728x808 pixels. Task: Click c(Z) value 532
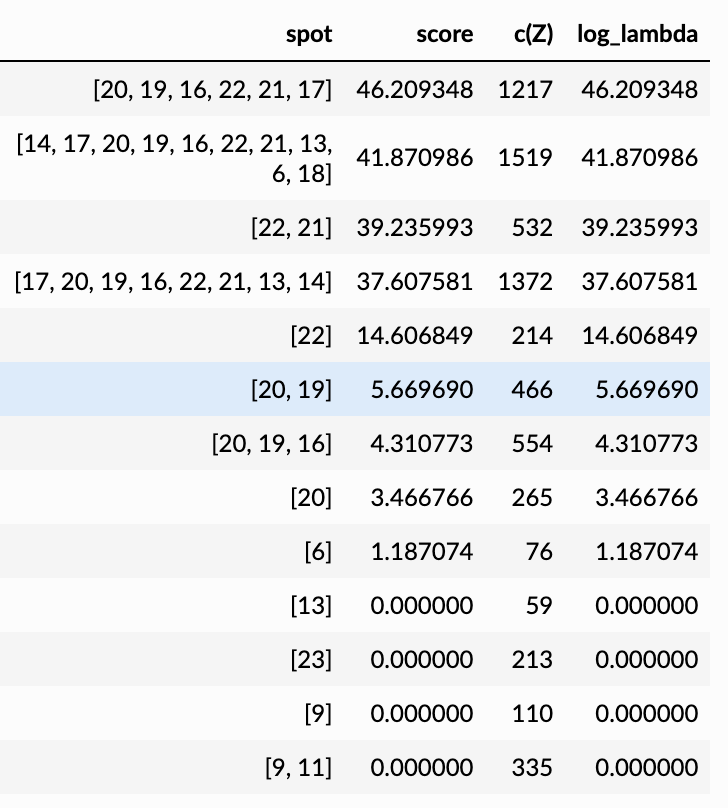[532, 228]
